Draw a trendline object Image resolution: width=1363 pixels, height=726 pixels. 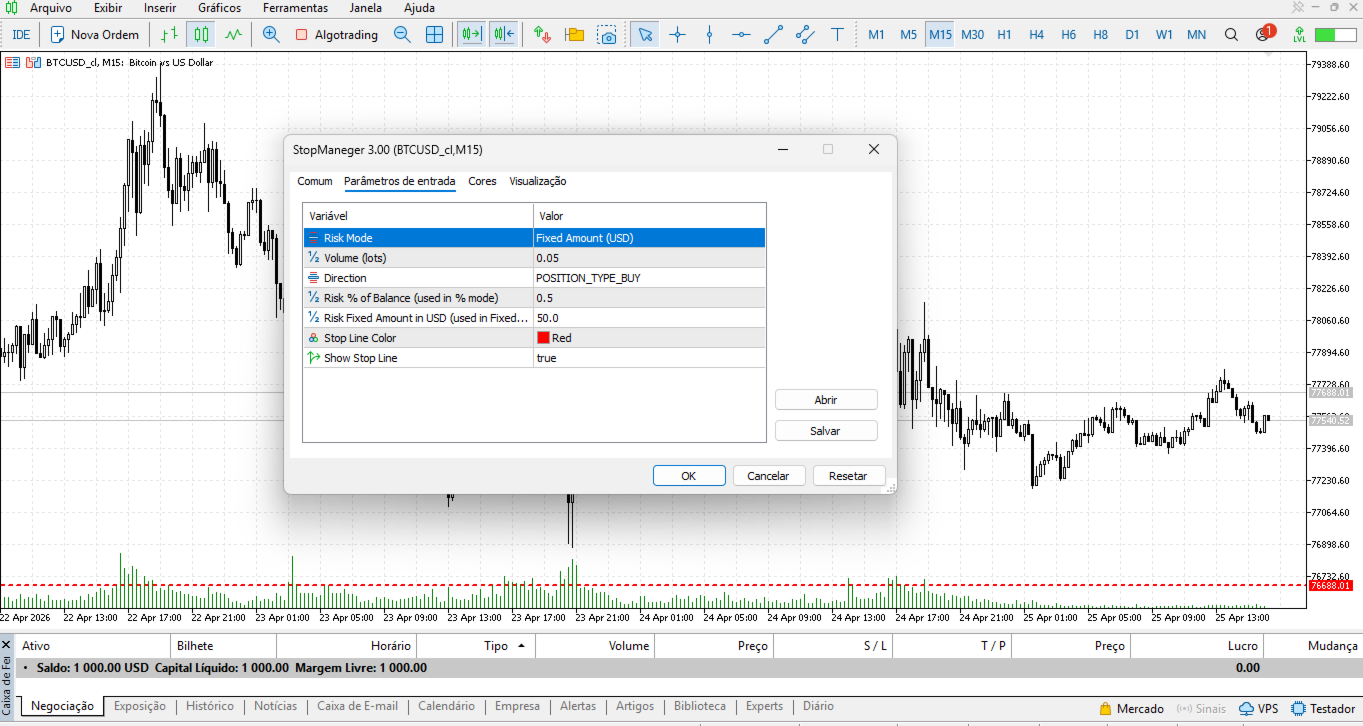(773, 35)
